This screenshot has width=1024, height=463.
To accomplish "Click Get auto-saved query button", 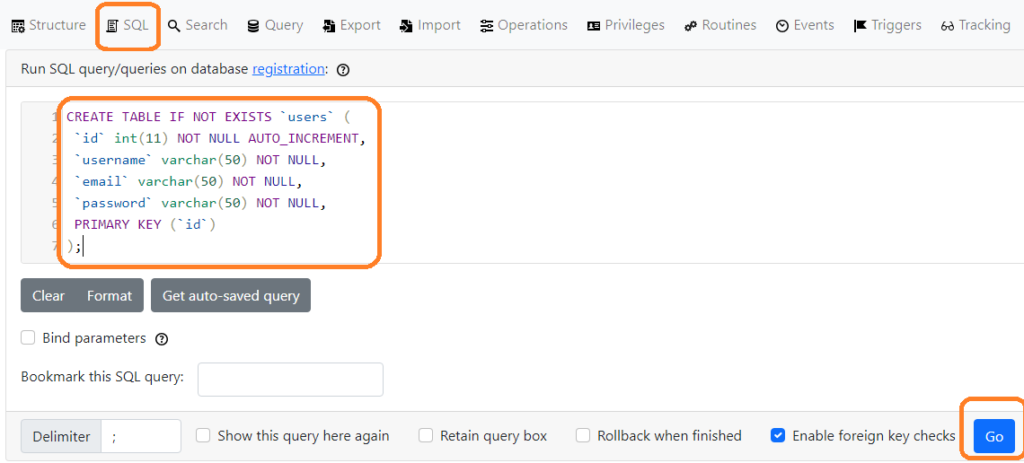I will (x=231, y=296).
